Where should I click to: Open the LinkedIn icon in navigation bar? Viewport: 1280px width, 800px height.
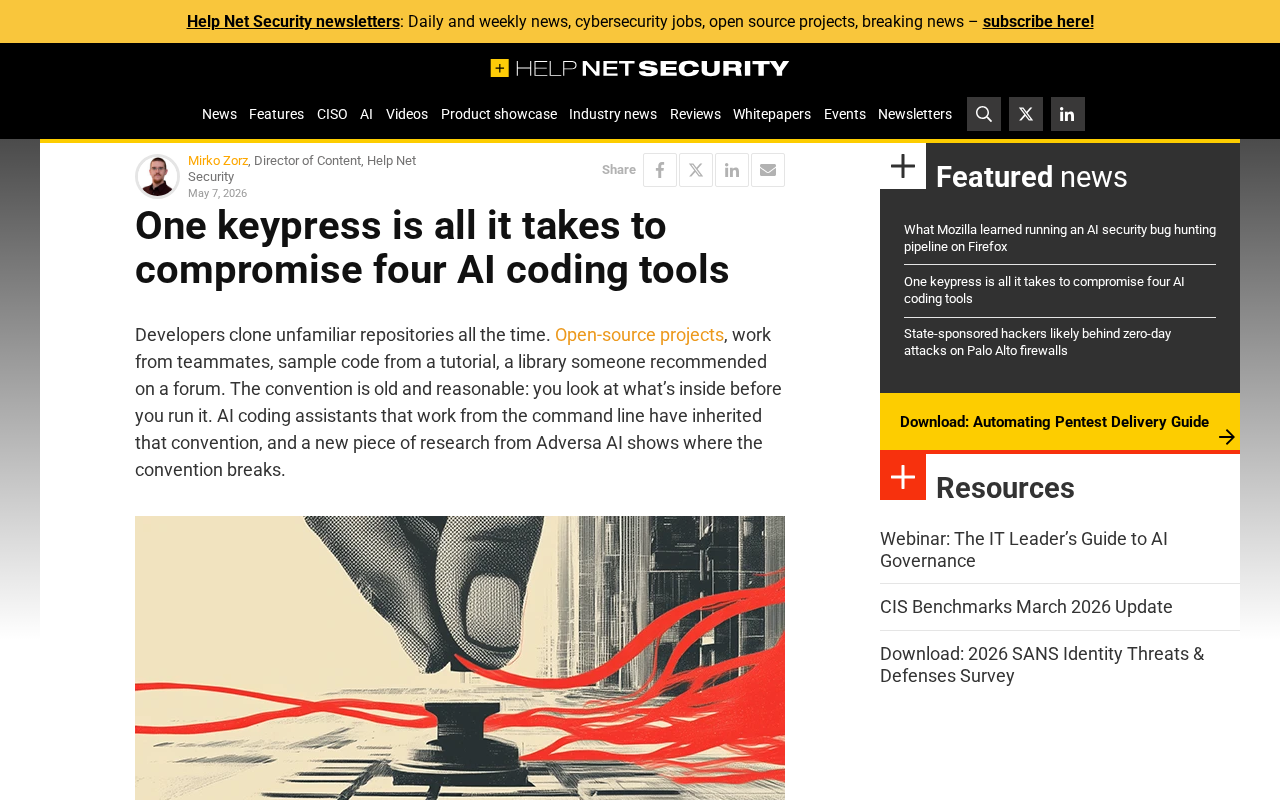click(1068, 114)
